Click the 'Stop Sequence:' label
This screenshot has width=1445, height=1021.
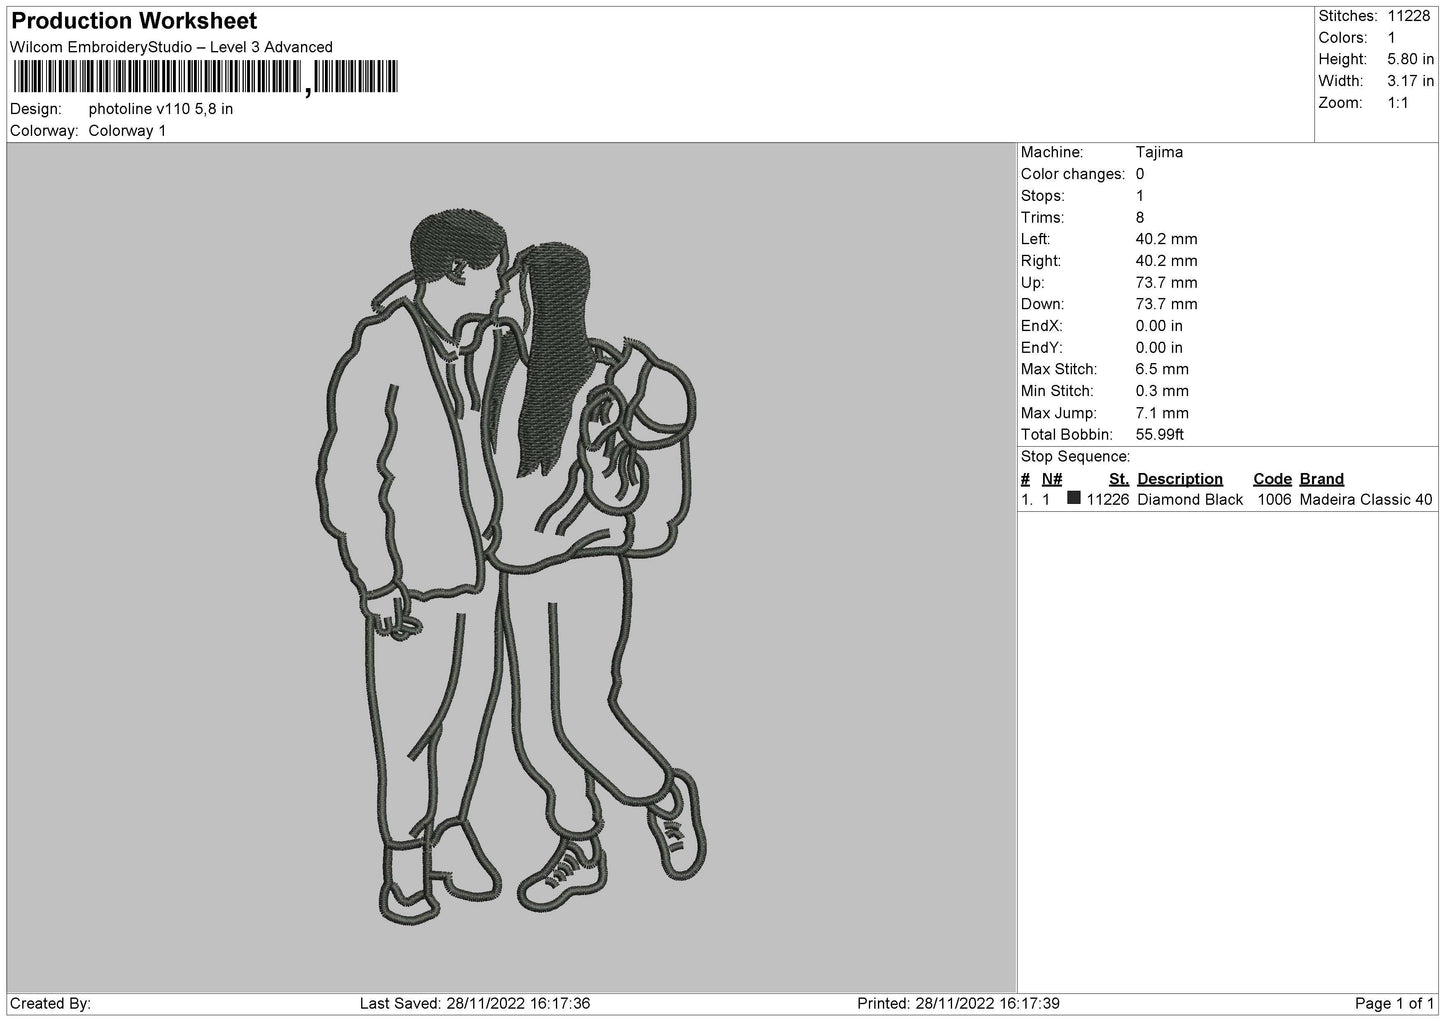(1075, 457)
